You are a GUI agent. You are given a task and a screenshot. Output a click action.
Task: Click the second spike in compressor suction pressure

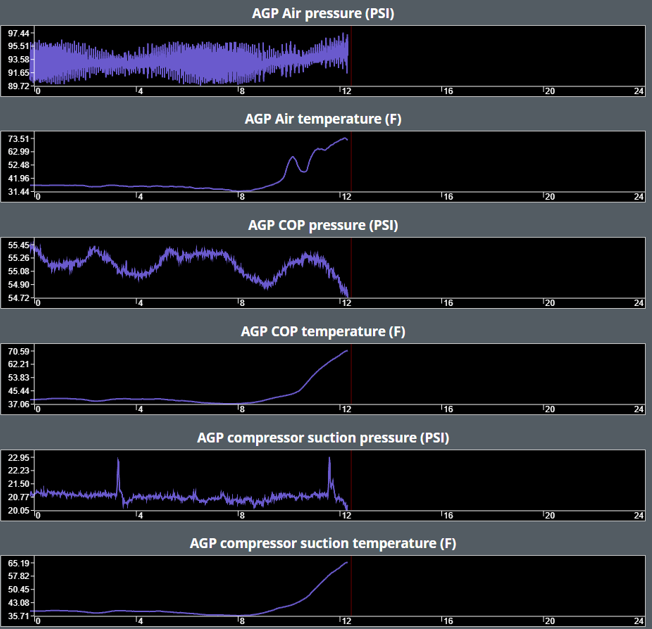point(329,461)
